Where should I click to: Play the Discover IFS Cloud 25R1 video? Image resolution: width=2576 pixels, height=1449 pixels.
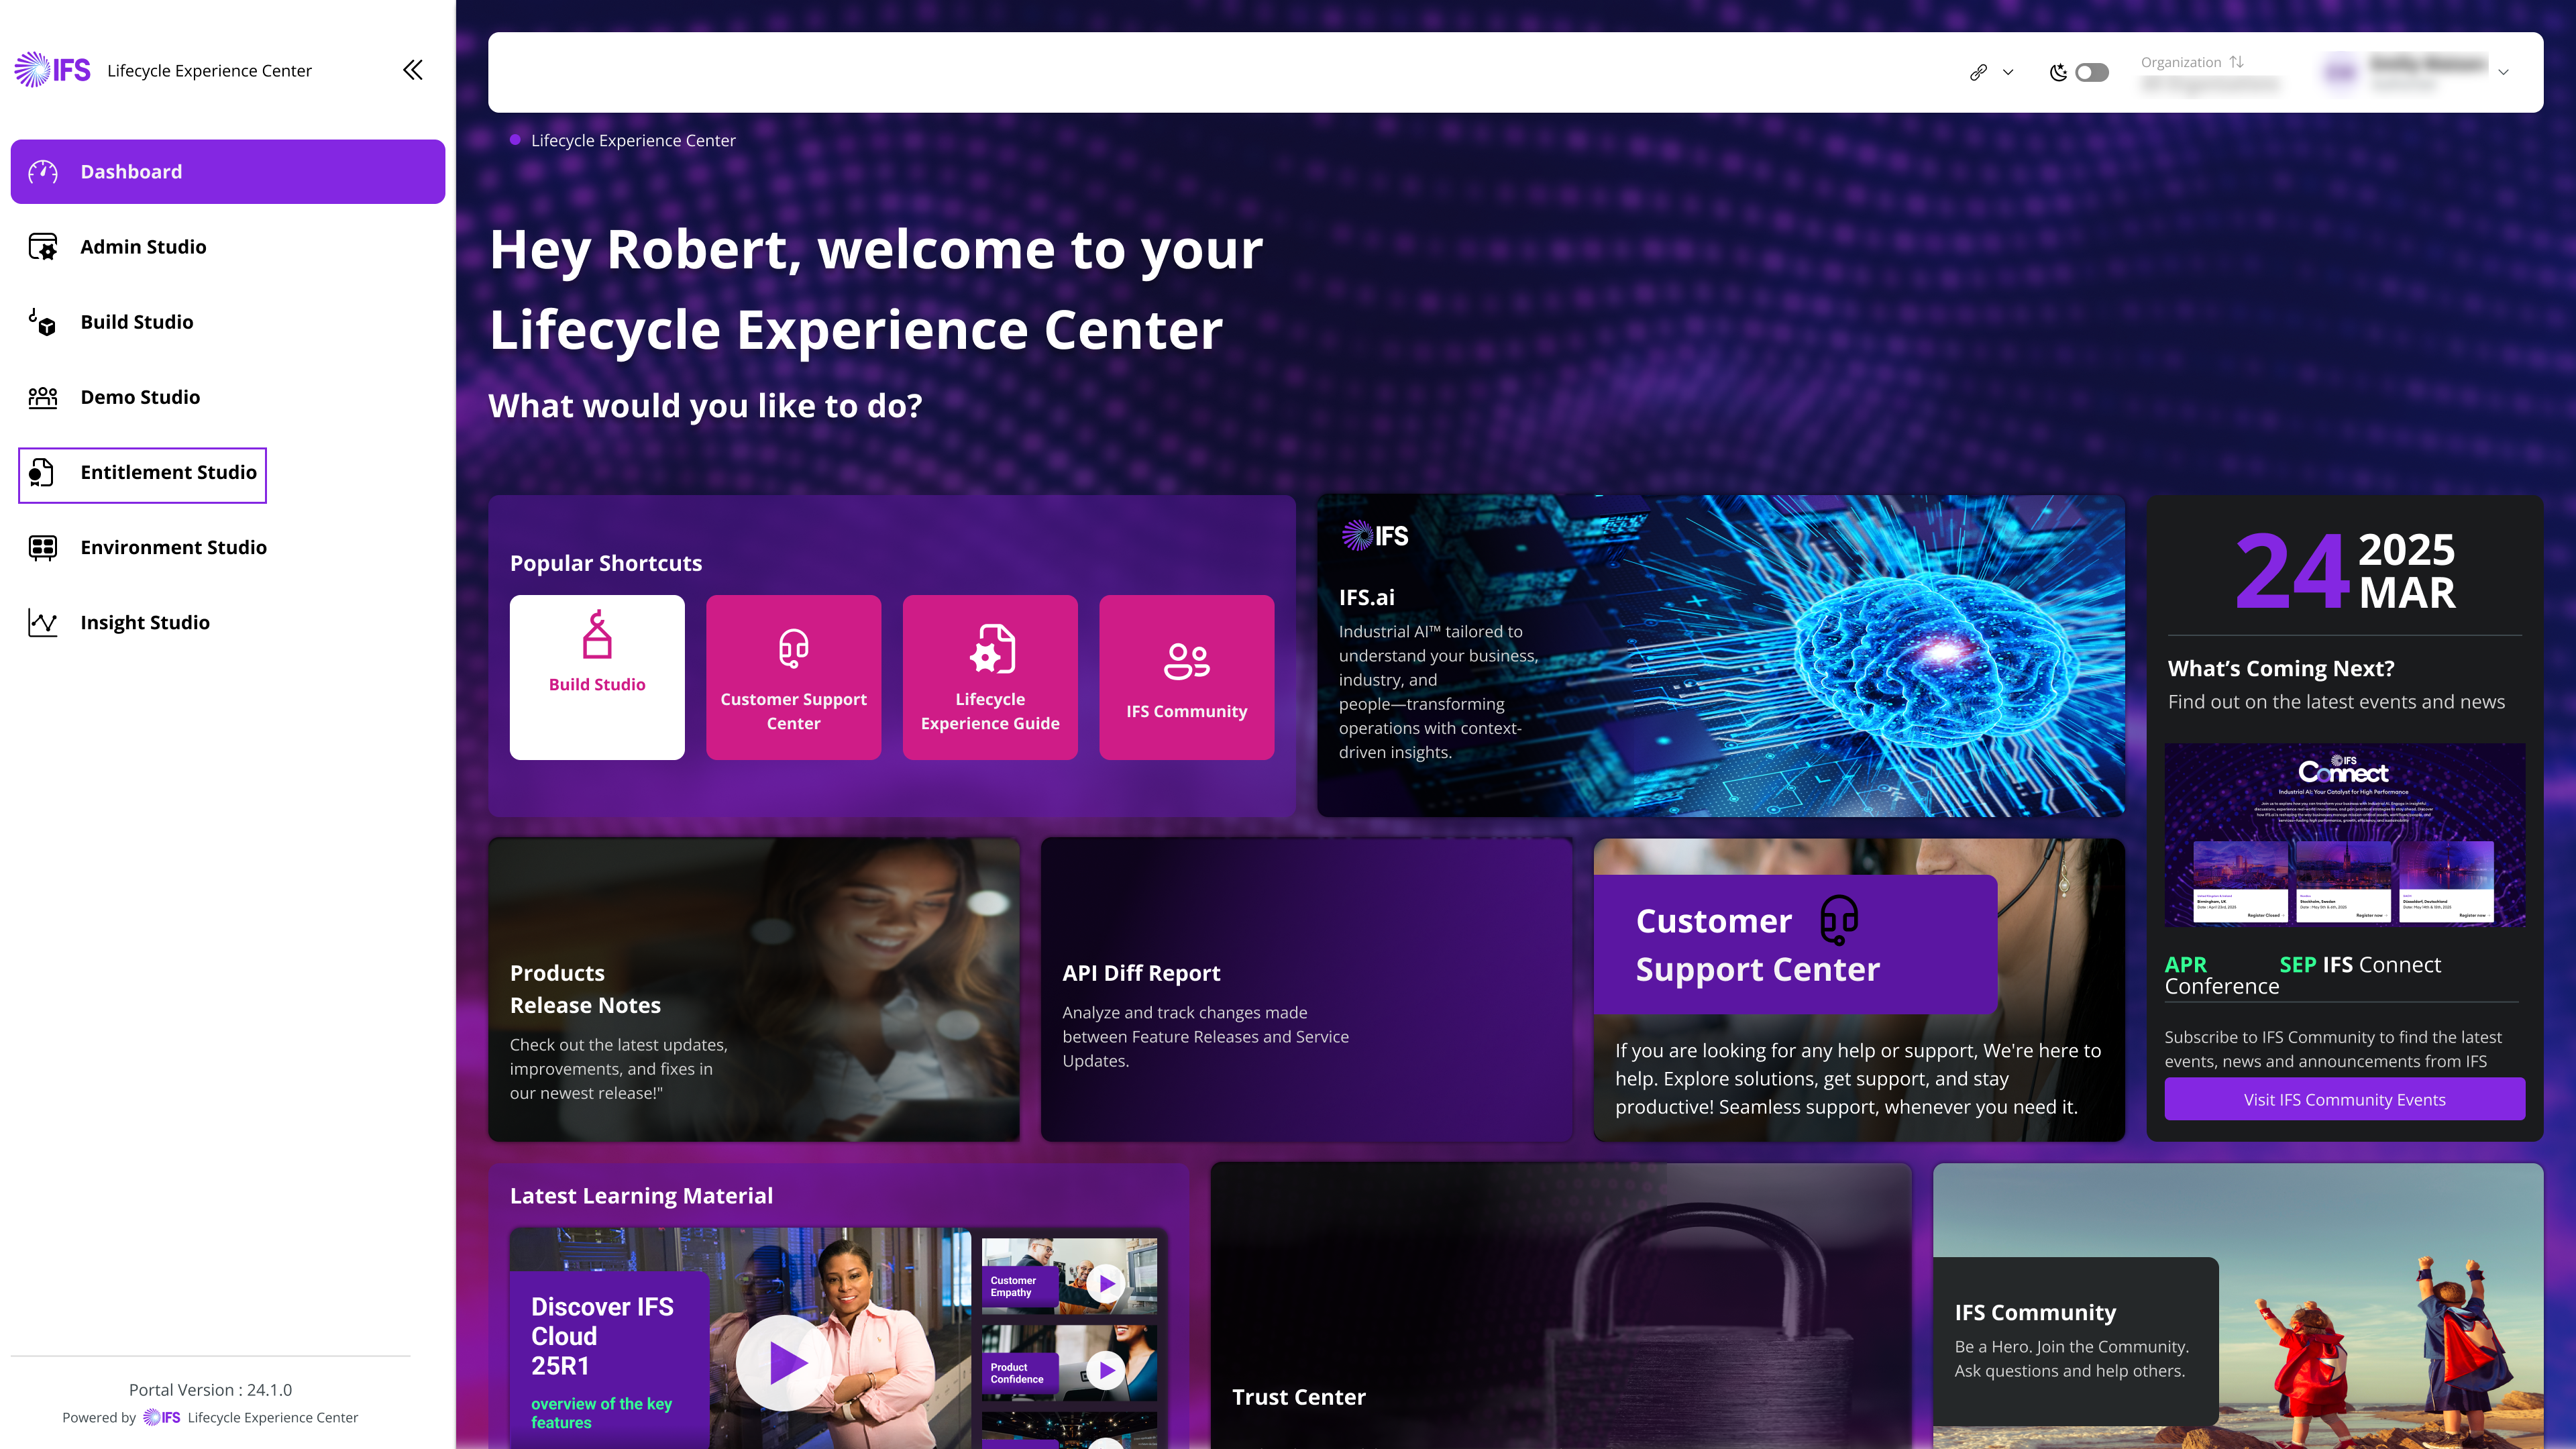click(784, 1362)
